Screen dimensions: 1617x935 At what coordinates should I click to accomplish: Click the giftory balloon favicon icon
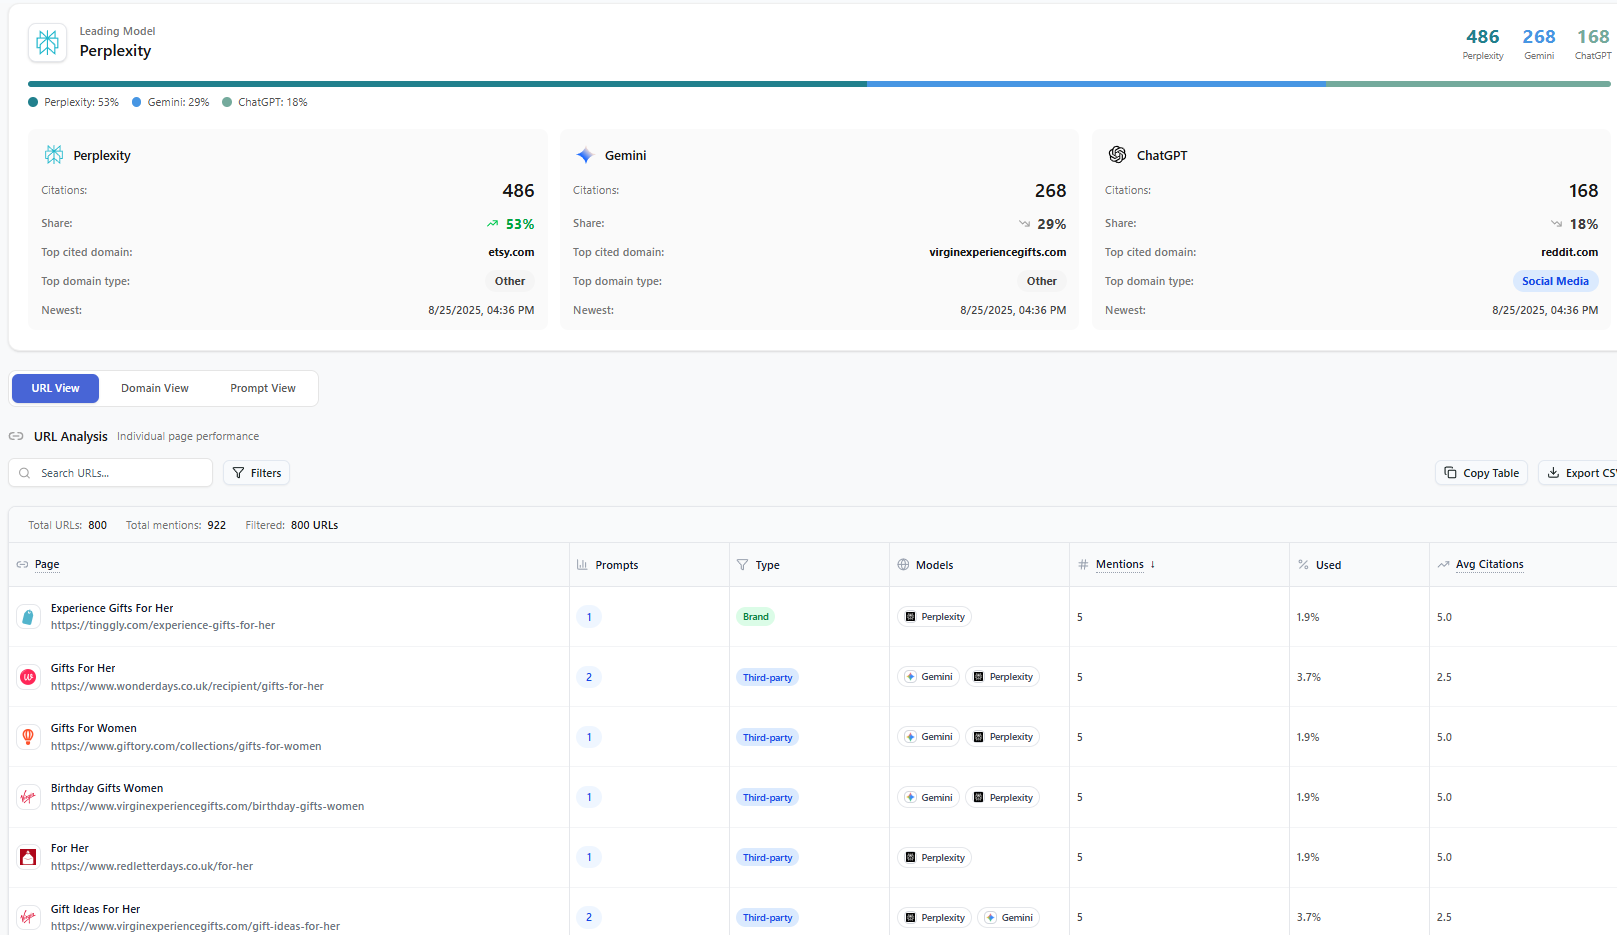[28, 737]
